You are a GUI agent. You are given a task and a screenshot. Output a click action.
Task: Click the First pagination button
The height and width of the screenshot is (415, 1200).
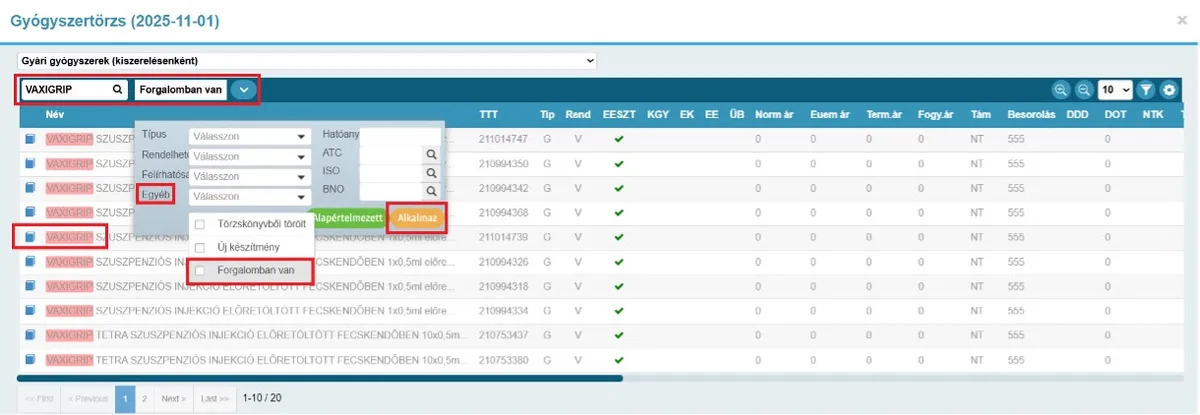point(39,398)
